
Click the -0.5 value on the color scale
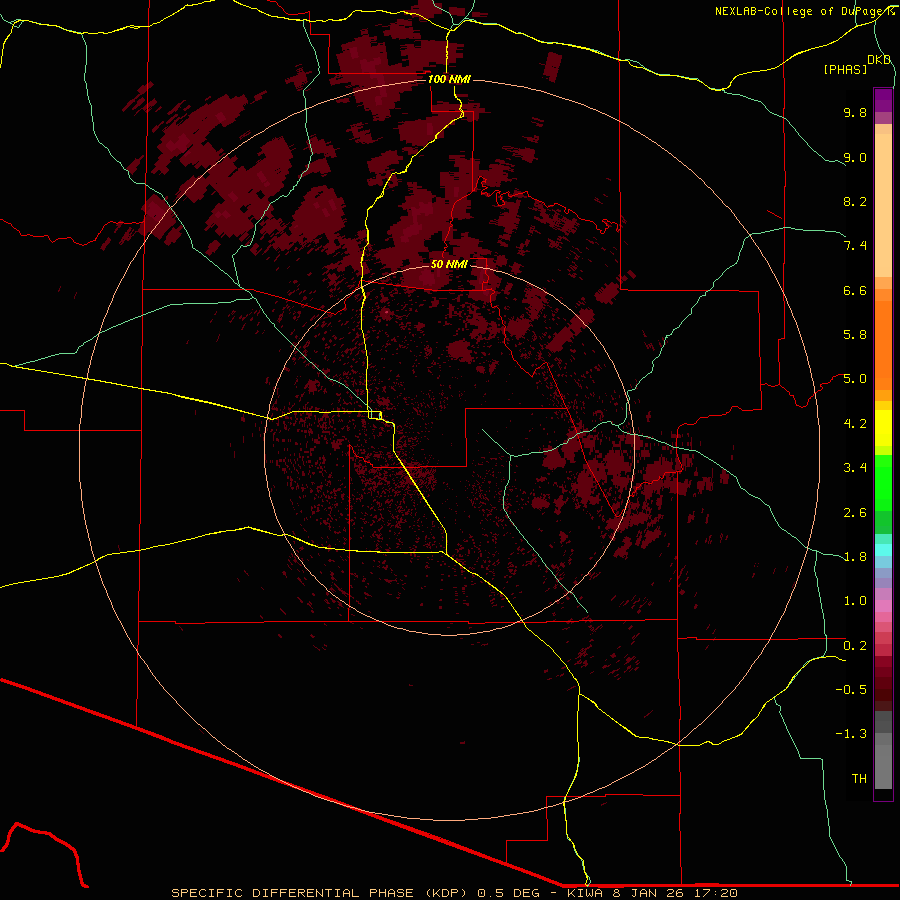851,690
